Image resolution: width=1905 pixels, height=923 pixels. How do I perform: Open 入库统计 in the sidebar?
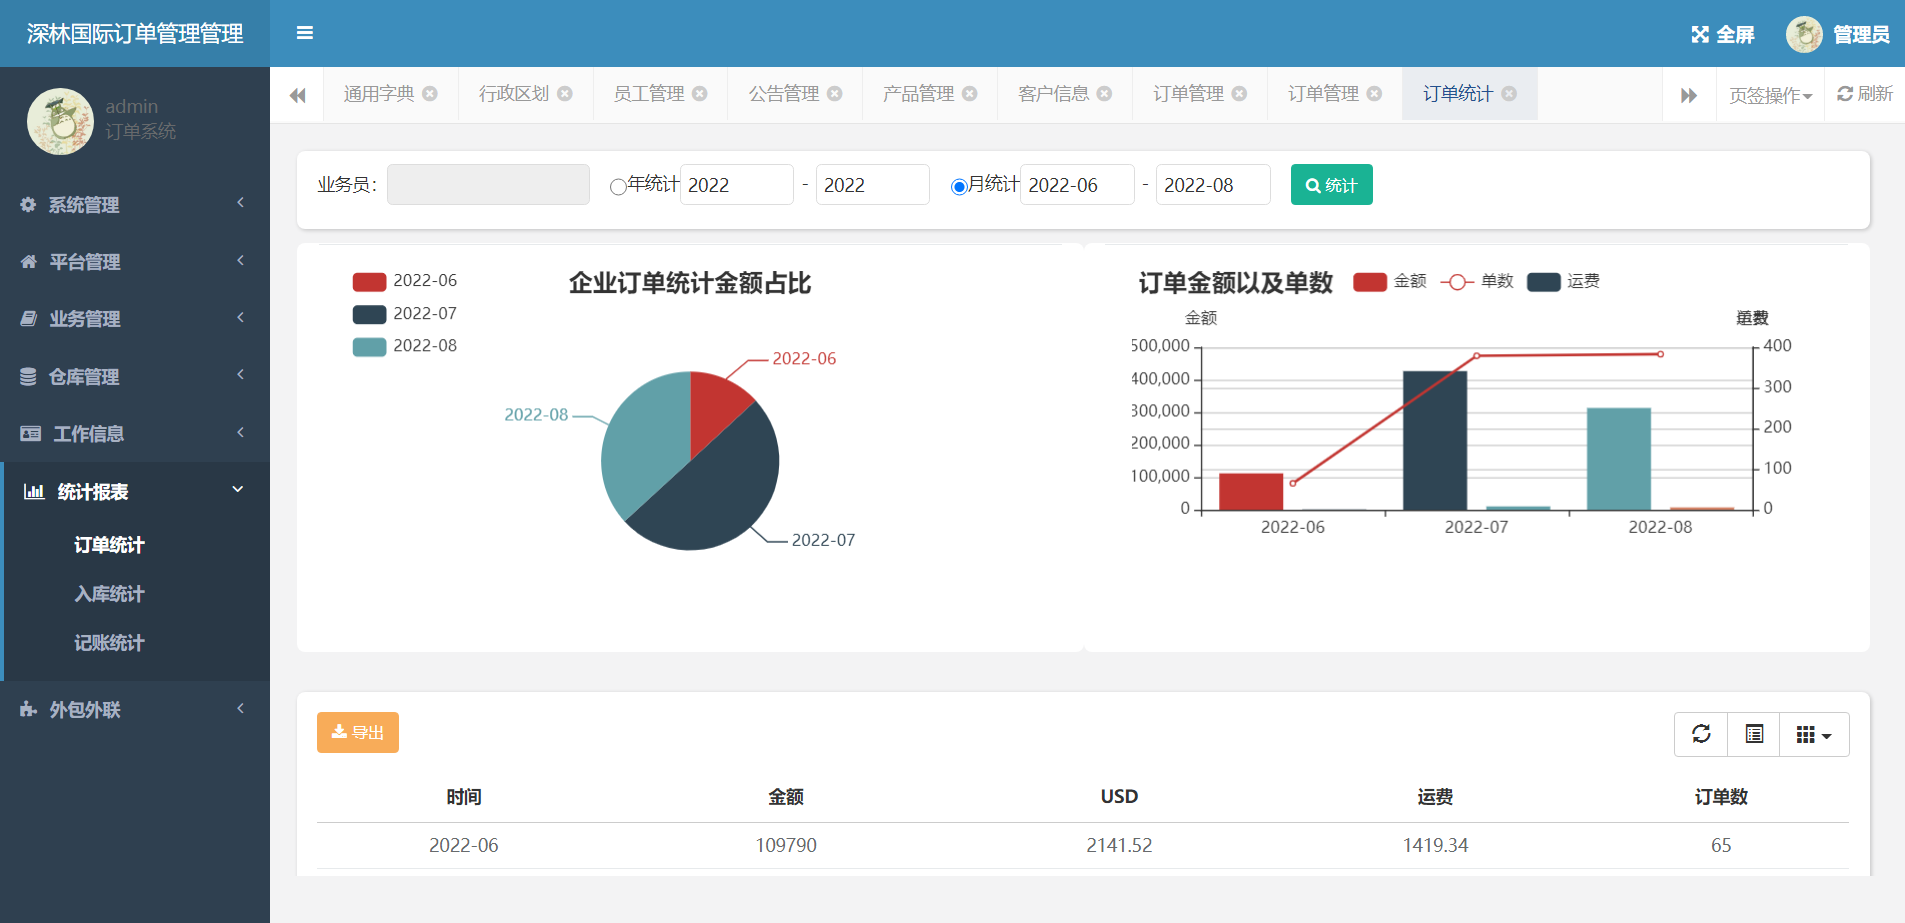(x=110, y=593)
